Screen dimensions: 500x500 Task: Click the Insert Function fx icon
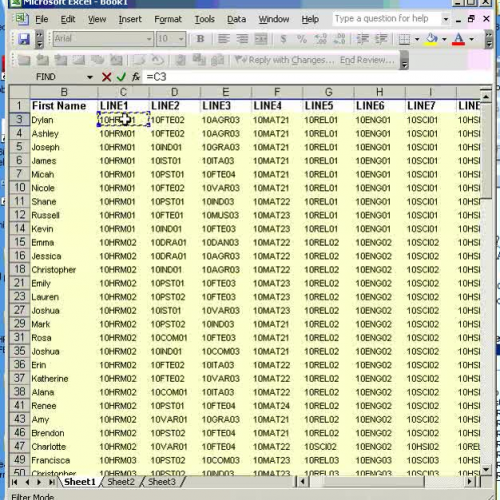[x=135, y=77]
